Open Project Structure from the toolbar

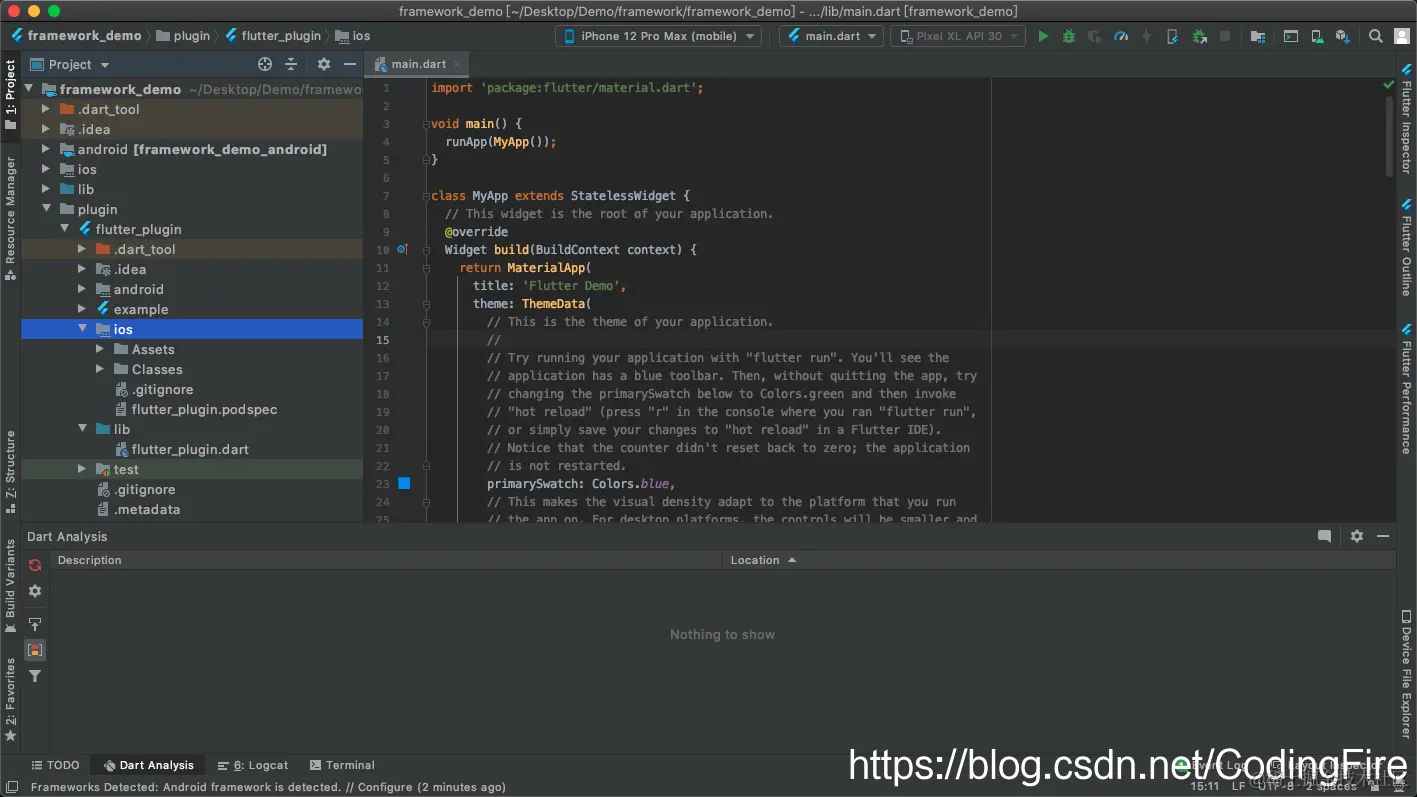(x=1258, y=36)
